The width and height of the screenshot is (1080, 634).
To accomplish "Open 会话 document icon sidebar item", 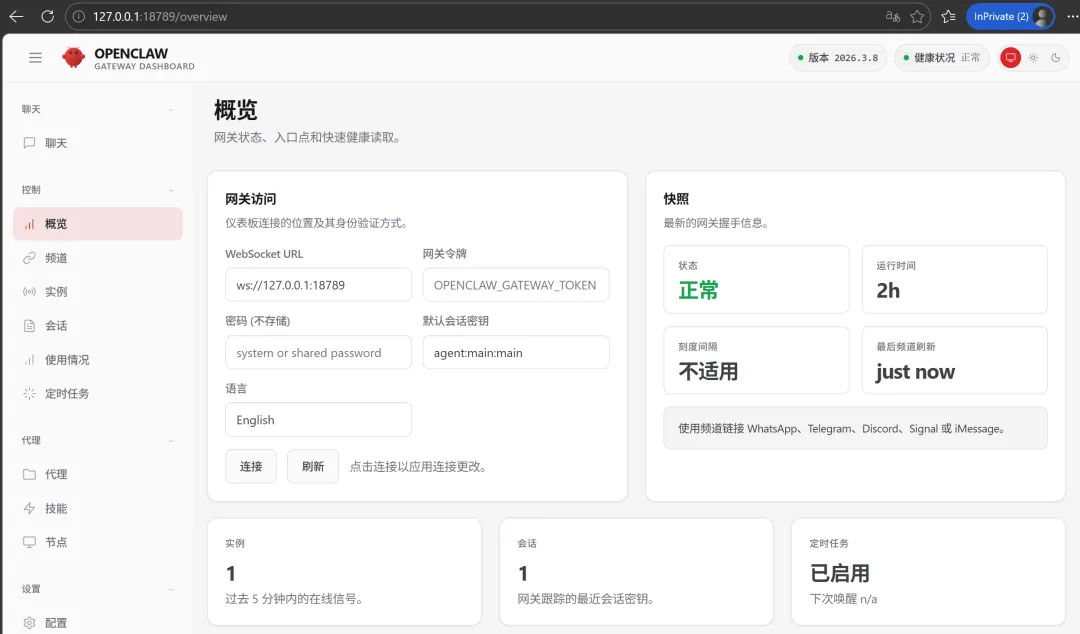I will (98, 325).
